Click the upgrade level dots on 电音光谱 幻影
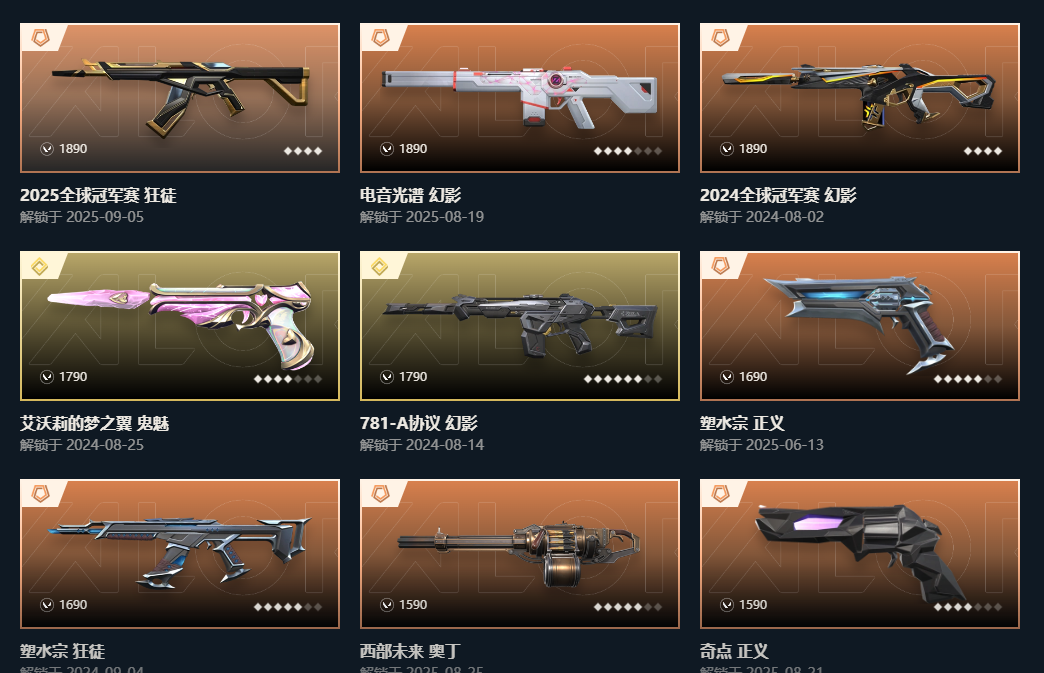 627,151
